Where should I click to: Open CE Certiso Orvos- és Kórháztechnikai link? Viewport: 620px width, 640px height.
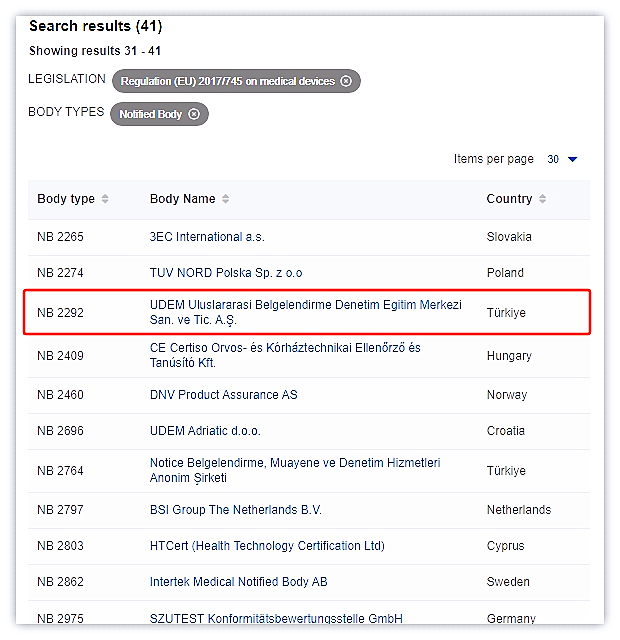point(285,355)
